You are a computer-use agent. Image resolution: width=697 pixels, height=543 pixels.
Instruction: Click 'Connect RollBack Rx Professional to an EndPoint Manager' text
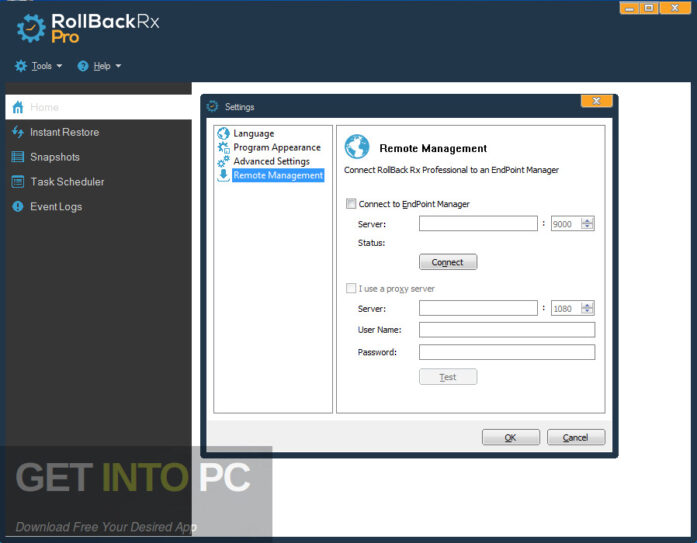coord(452,170)
